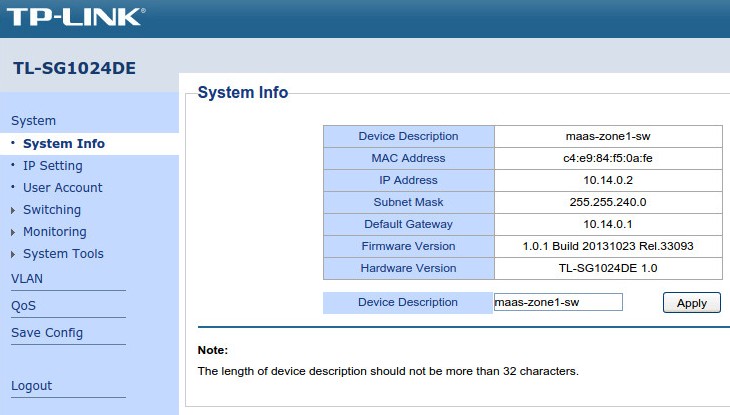Click the Subnet Mask label cell
The height and width of the screenshot is (415, 730).
[x=409, y=202]
